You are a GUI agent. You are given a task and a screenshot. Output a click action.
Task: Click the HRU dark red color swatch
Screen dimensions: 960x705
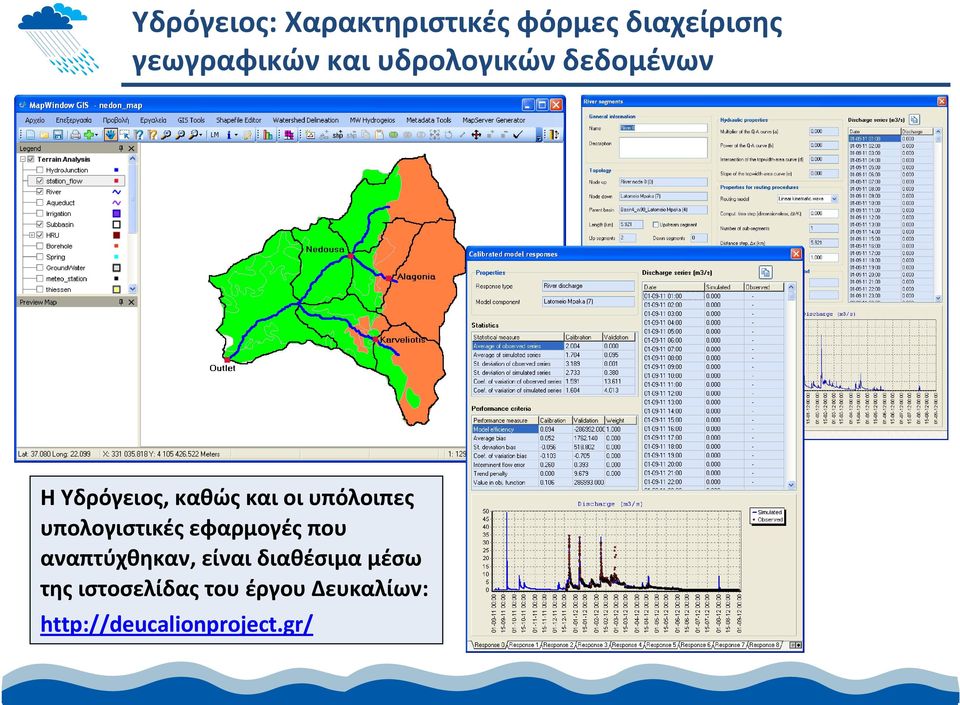[116, 235]
